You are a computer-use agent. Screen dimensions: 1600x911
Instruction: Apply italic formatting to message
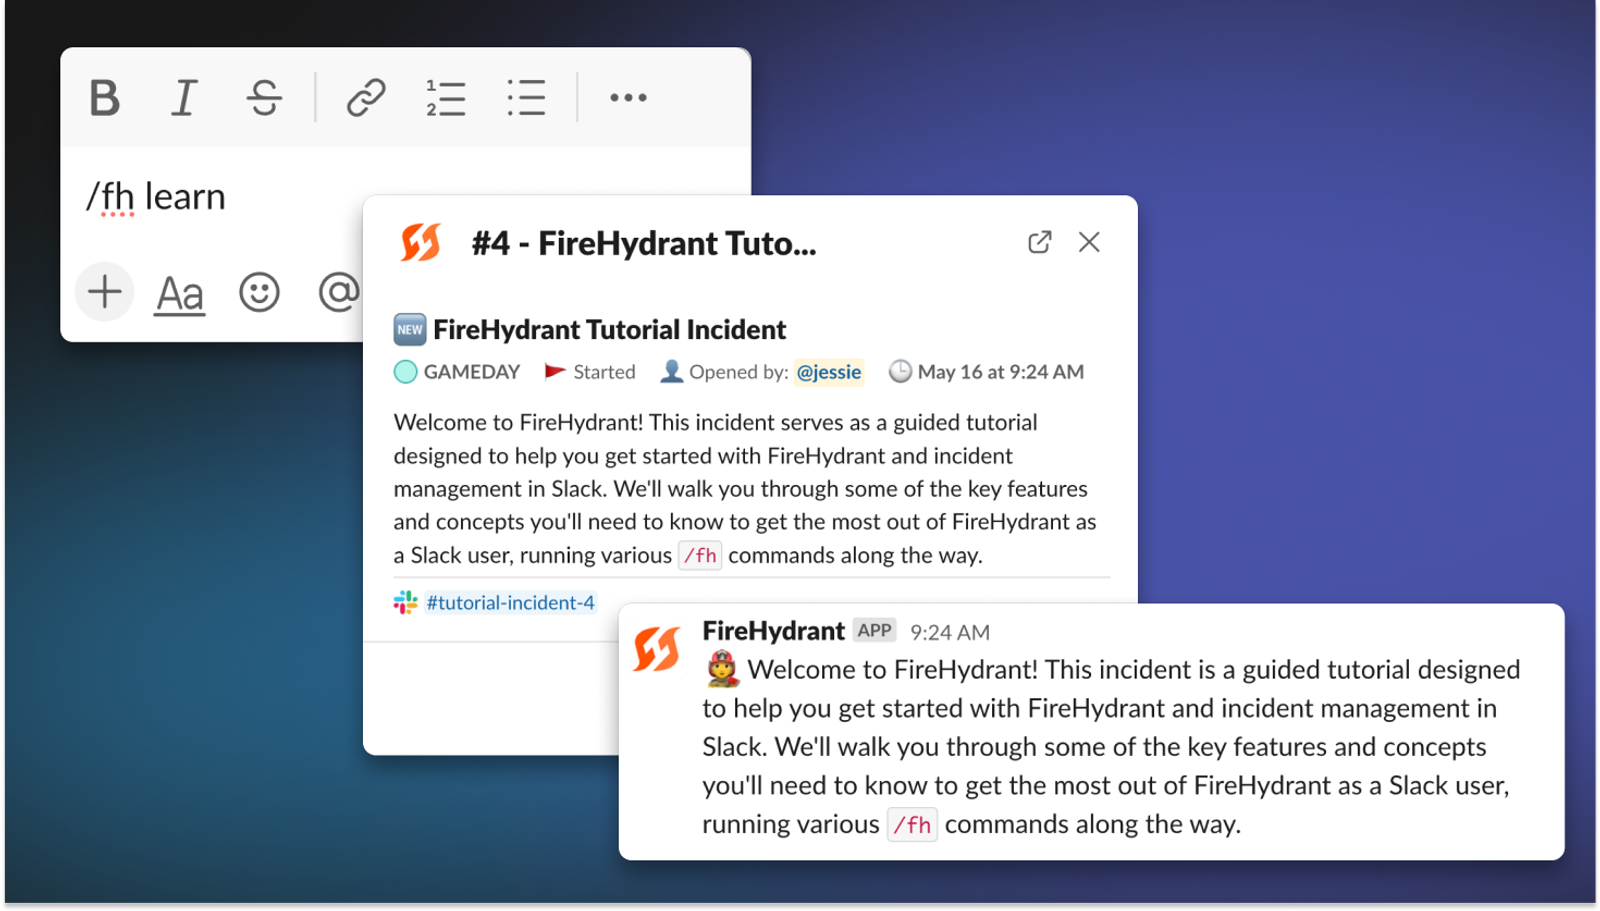tap(184, 98)
